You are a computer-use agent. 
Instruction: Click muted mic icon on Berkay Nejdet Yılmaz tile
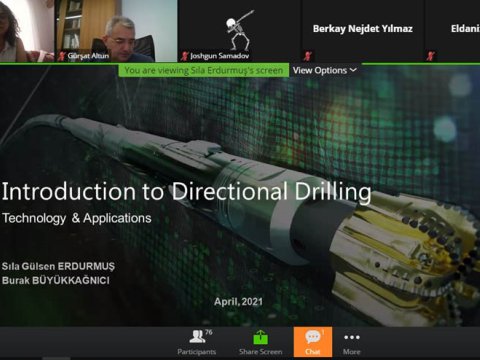(x=307, y=56)
